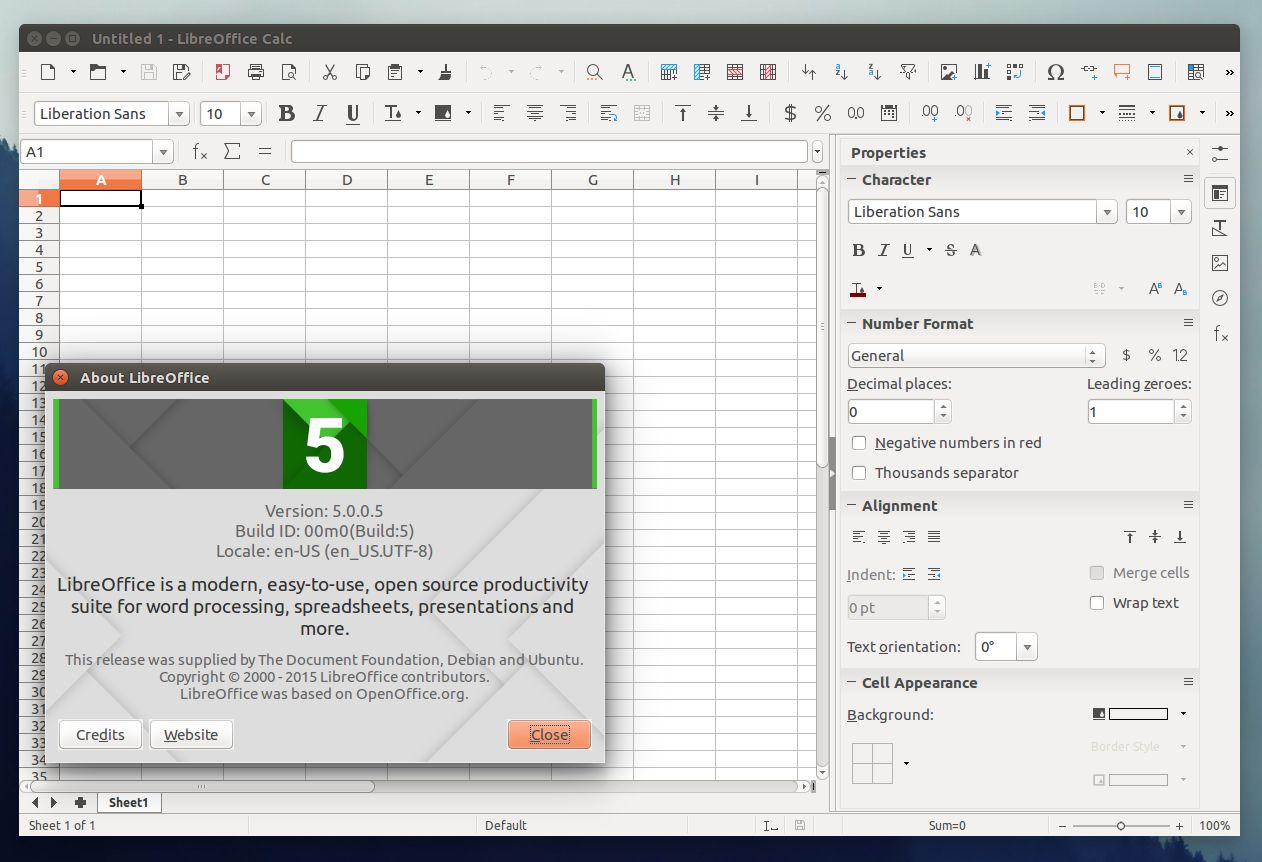Apply currency number format
Screen dimensions: 1262x862
(x=789, y=113)
